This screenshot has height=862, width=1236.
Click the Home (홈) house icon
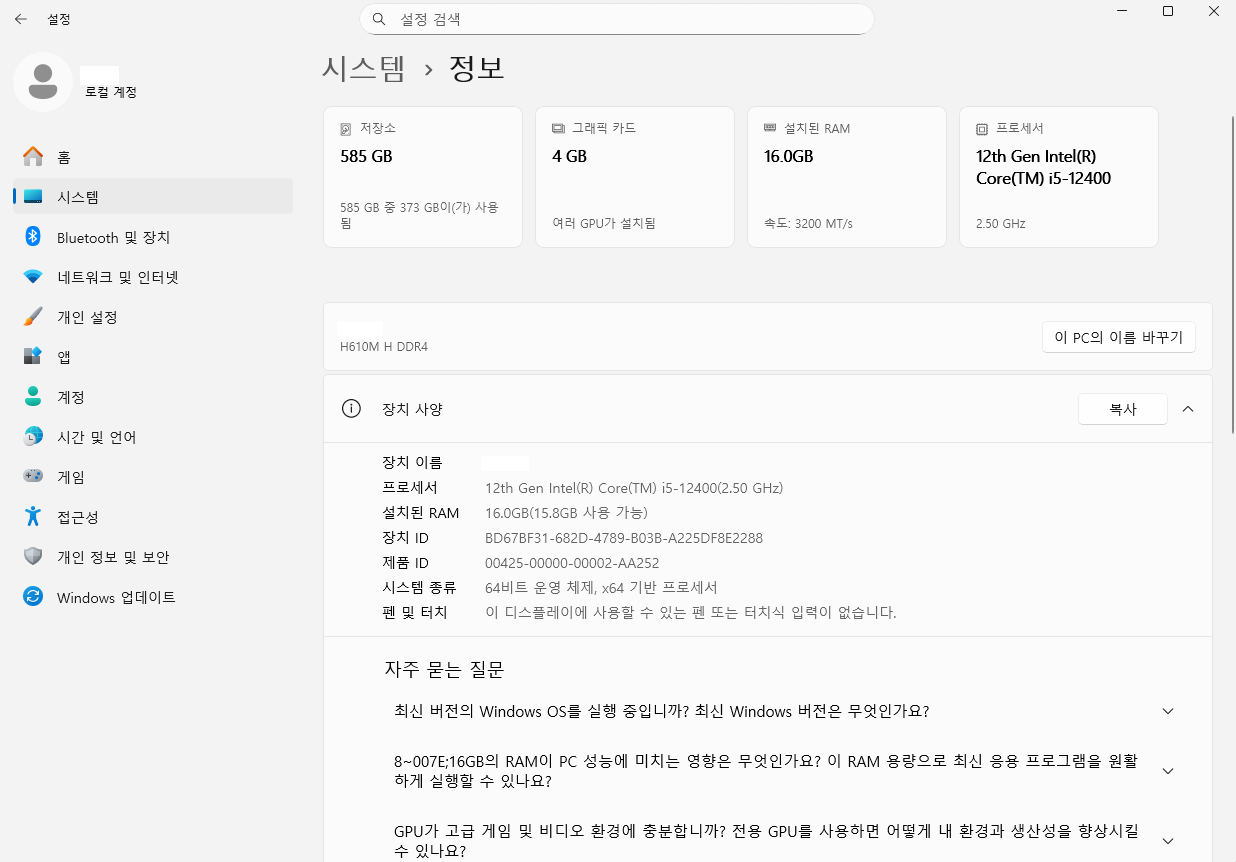(x=33, y=157)
